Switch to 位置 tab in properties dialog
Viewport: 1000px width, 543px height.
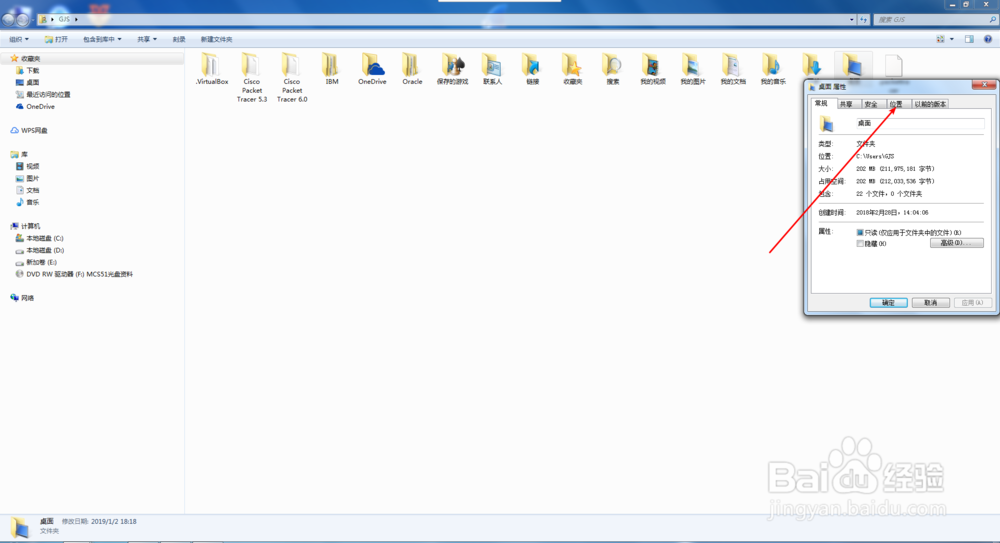896,104
